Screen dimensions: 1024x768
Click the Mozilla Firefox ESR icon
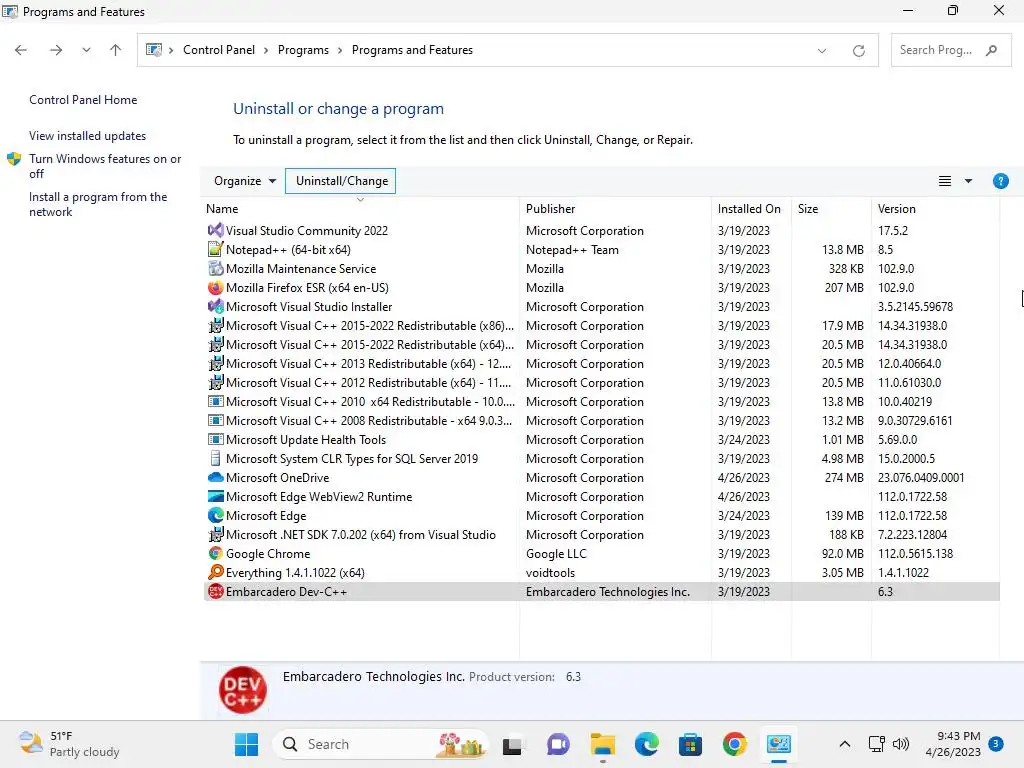pyautogui.click(x=215, y=287)
